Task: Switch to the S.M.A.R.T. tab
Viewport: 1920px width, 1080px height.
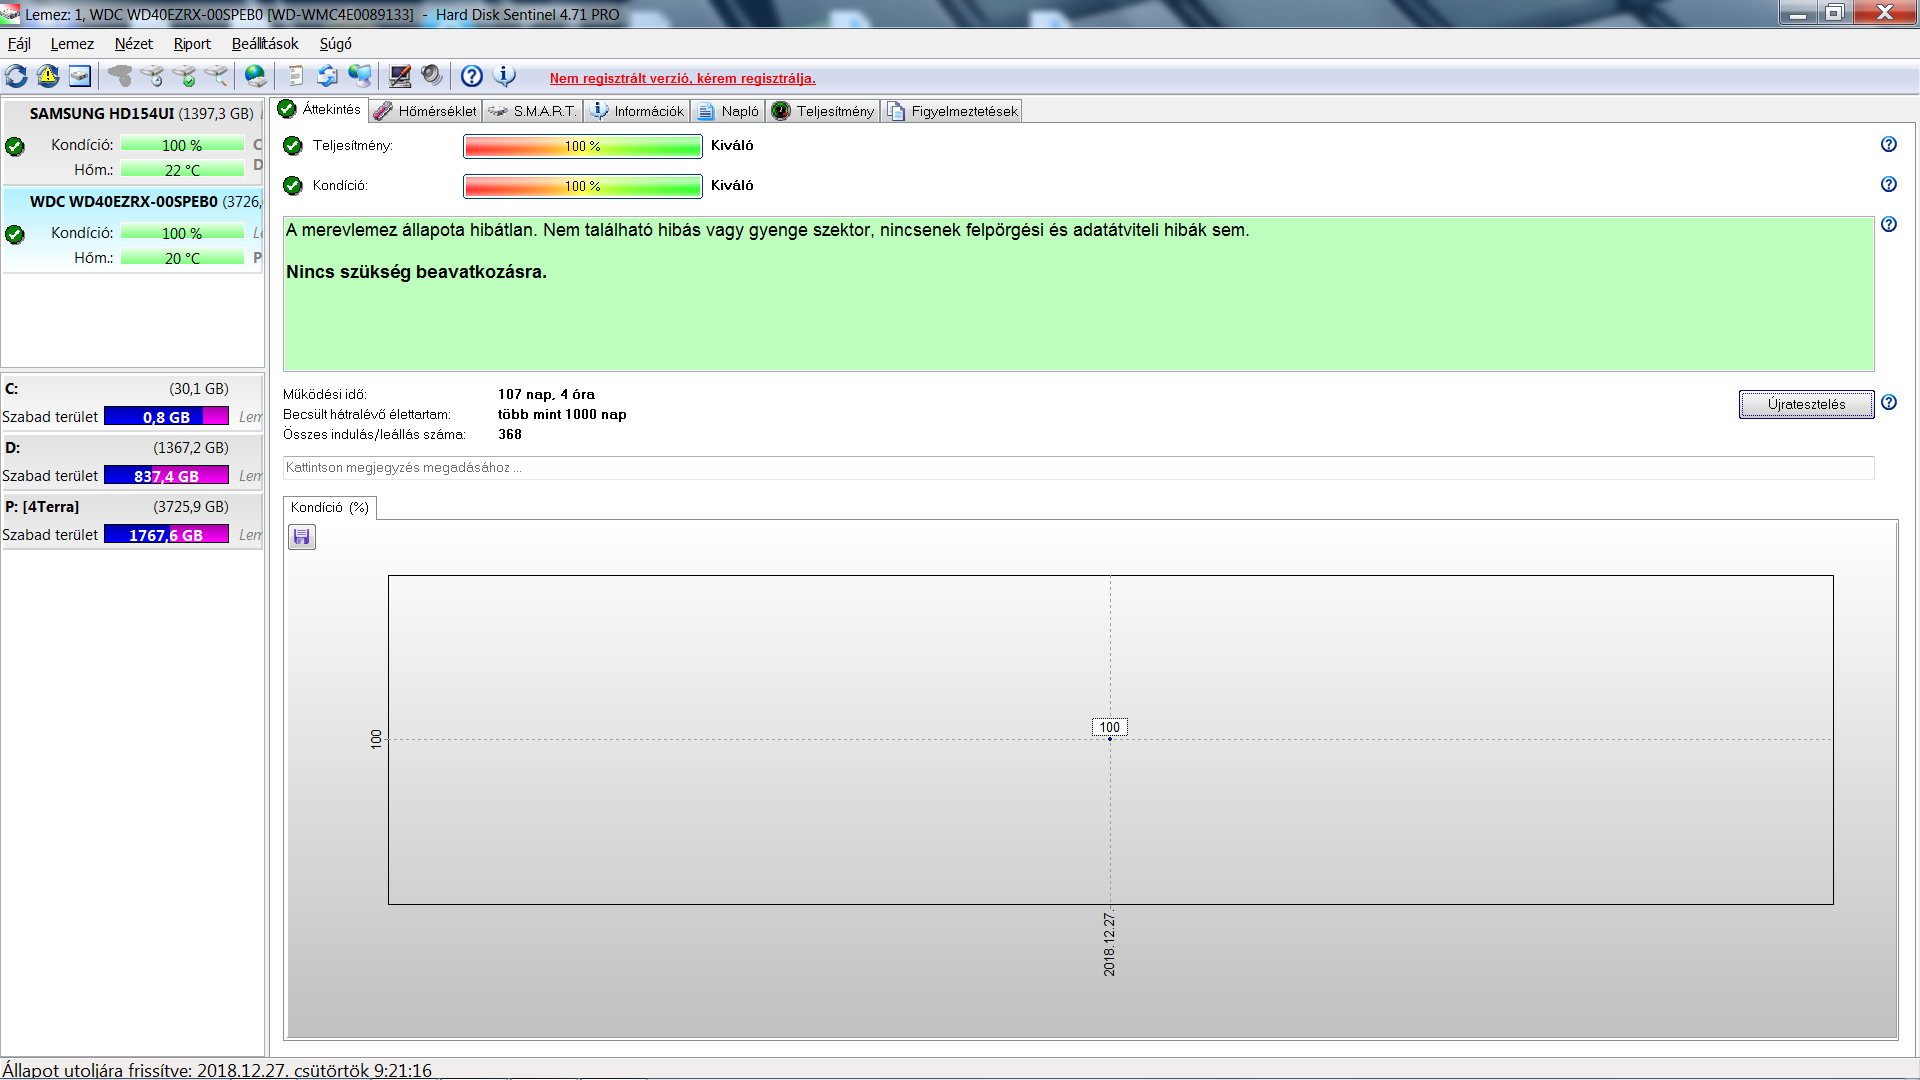Action: point(533,111)
